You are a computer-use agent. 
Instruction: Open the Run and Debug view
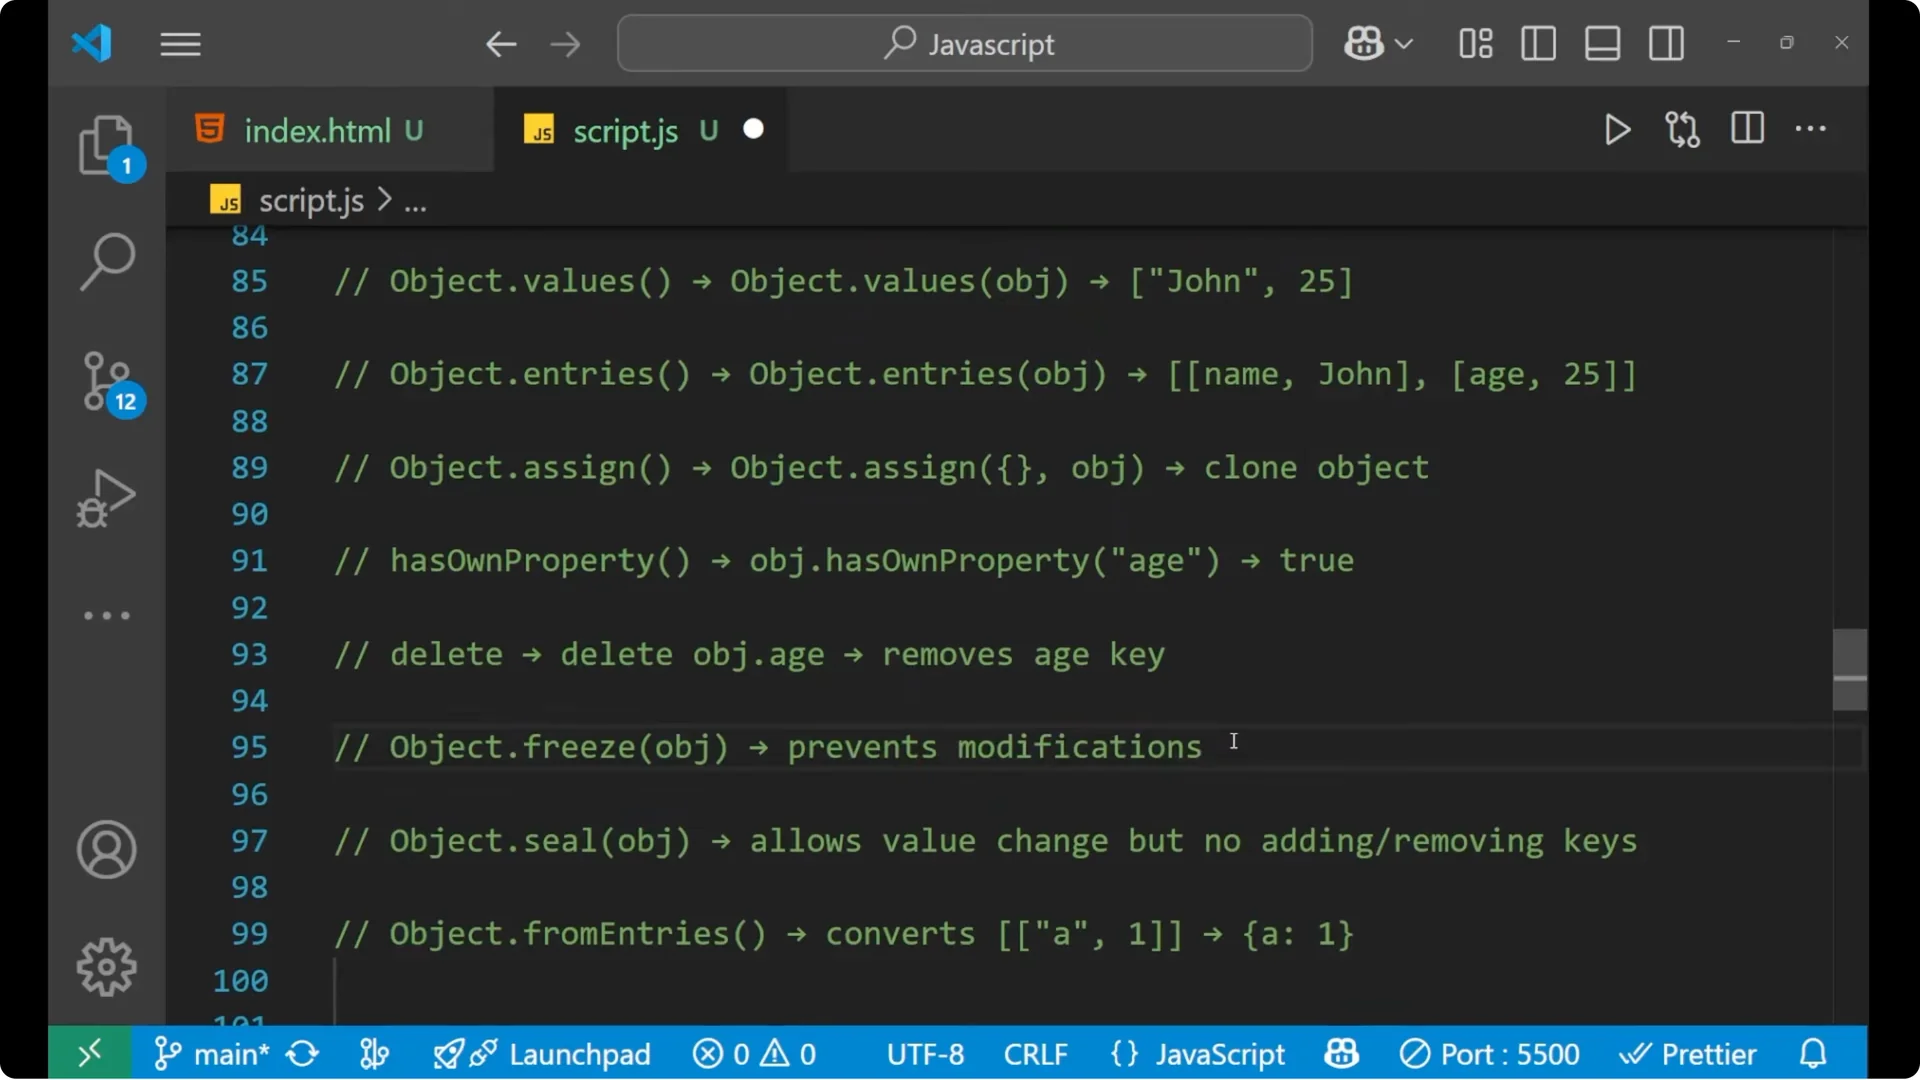coord(105,498)
